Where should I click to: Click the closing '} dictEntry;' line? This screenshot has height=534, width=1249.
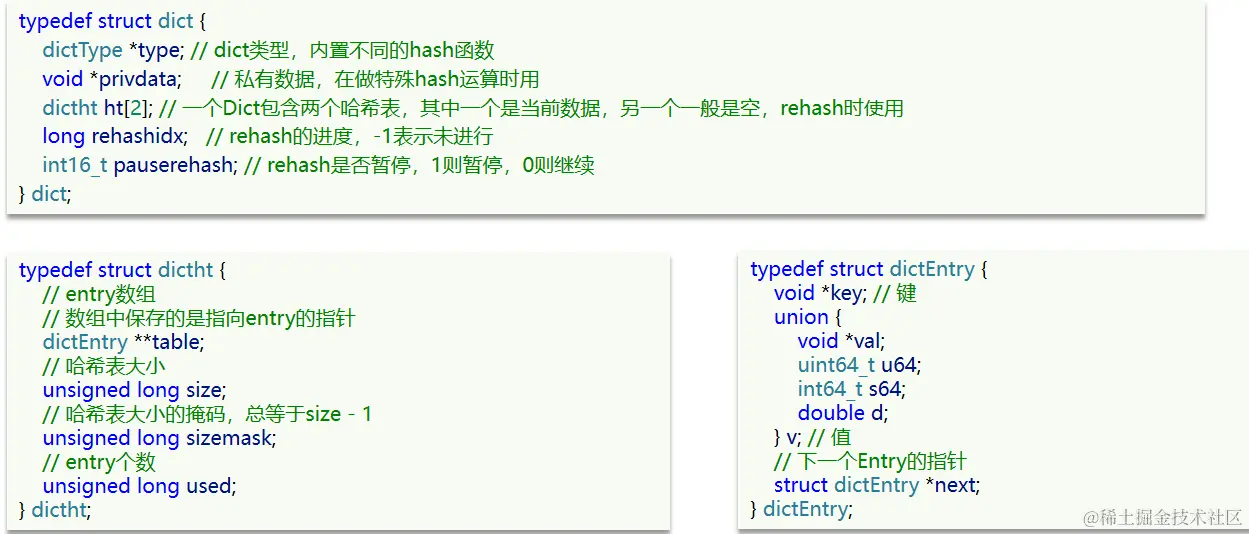(802, 509)
